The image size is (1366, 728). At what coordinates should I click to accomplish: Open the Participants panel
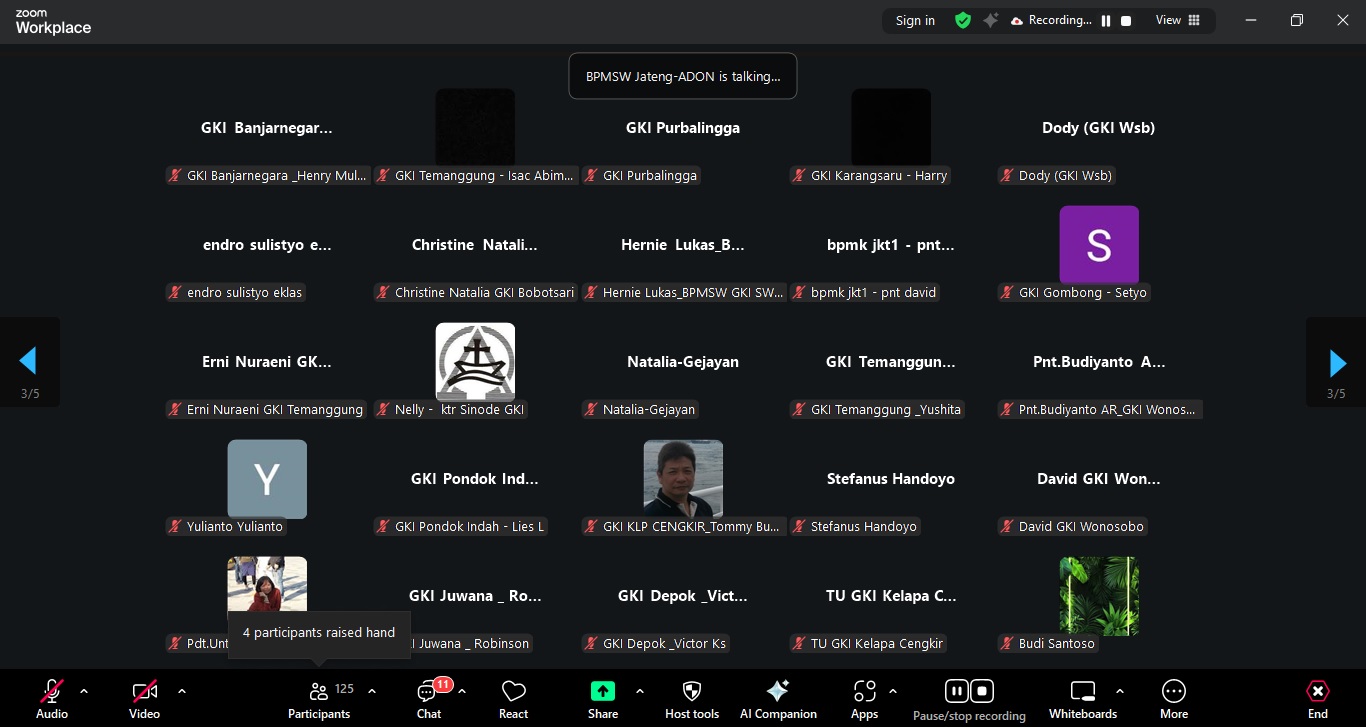click(319, 698)
